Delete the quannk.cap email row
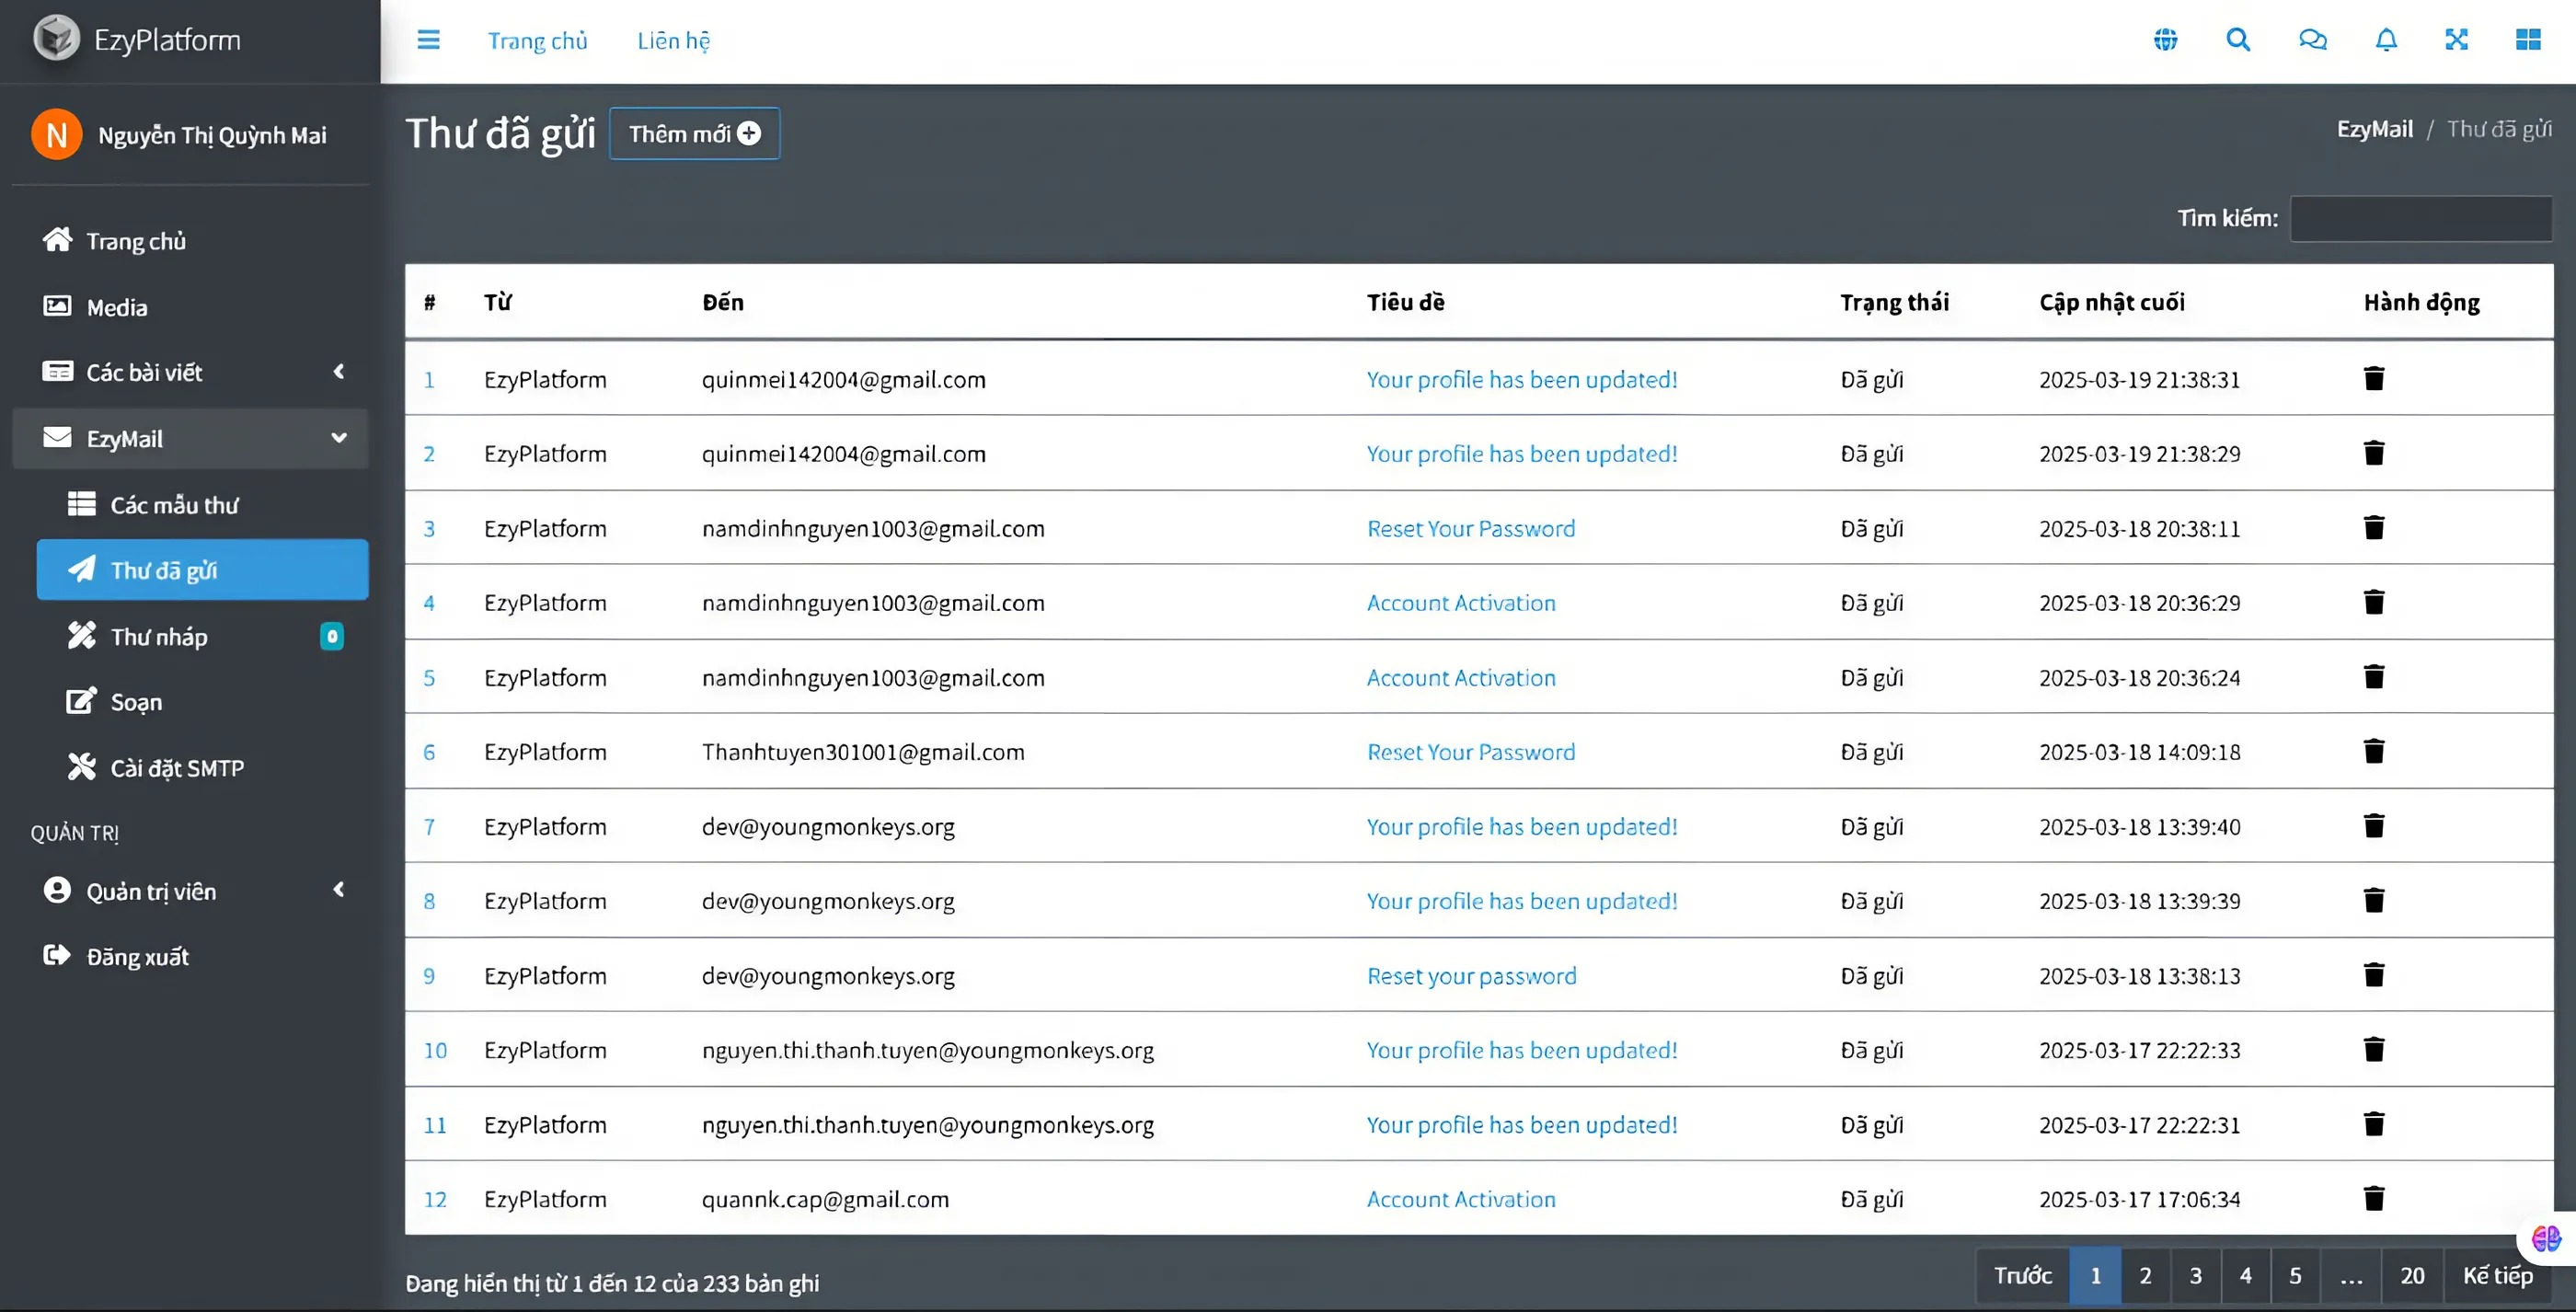The image size is (2576, 1312). 2374,1198
